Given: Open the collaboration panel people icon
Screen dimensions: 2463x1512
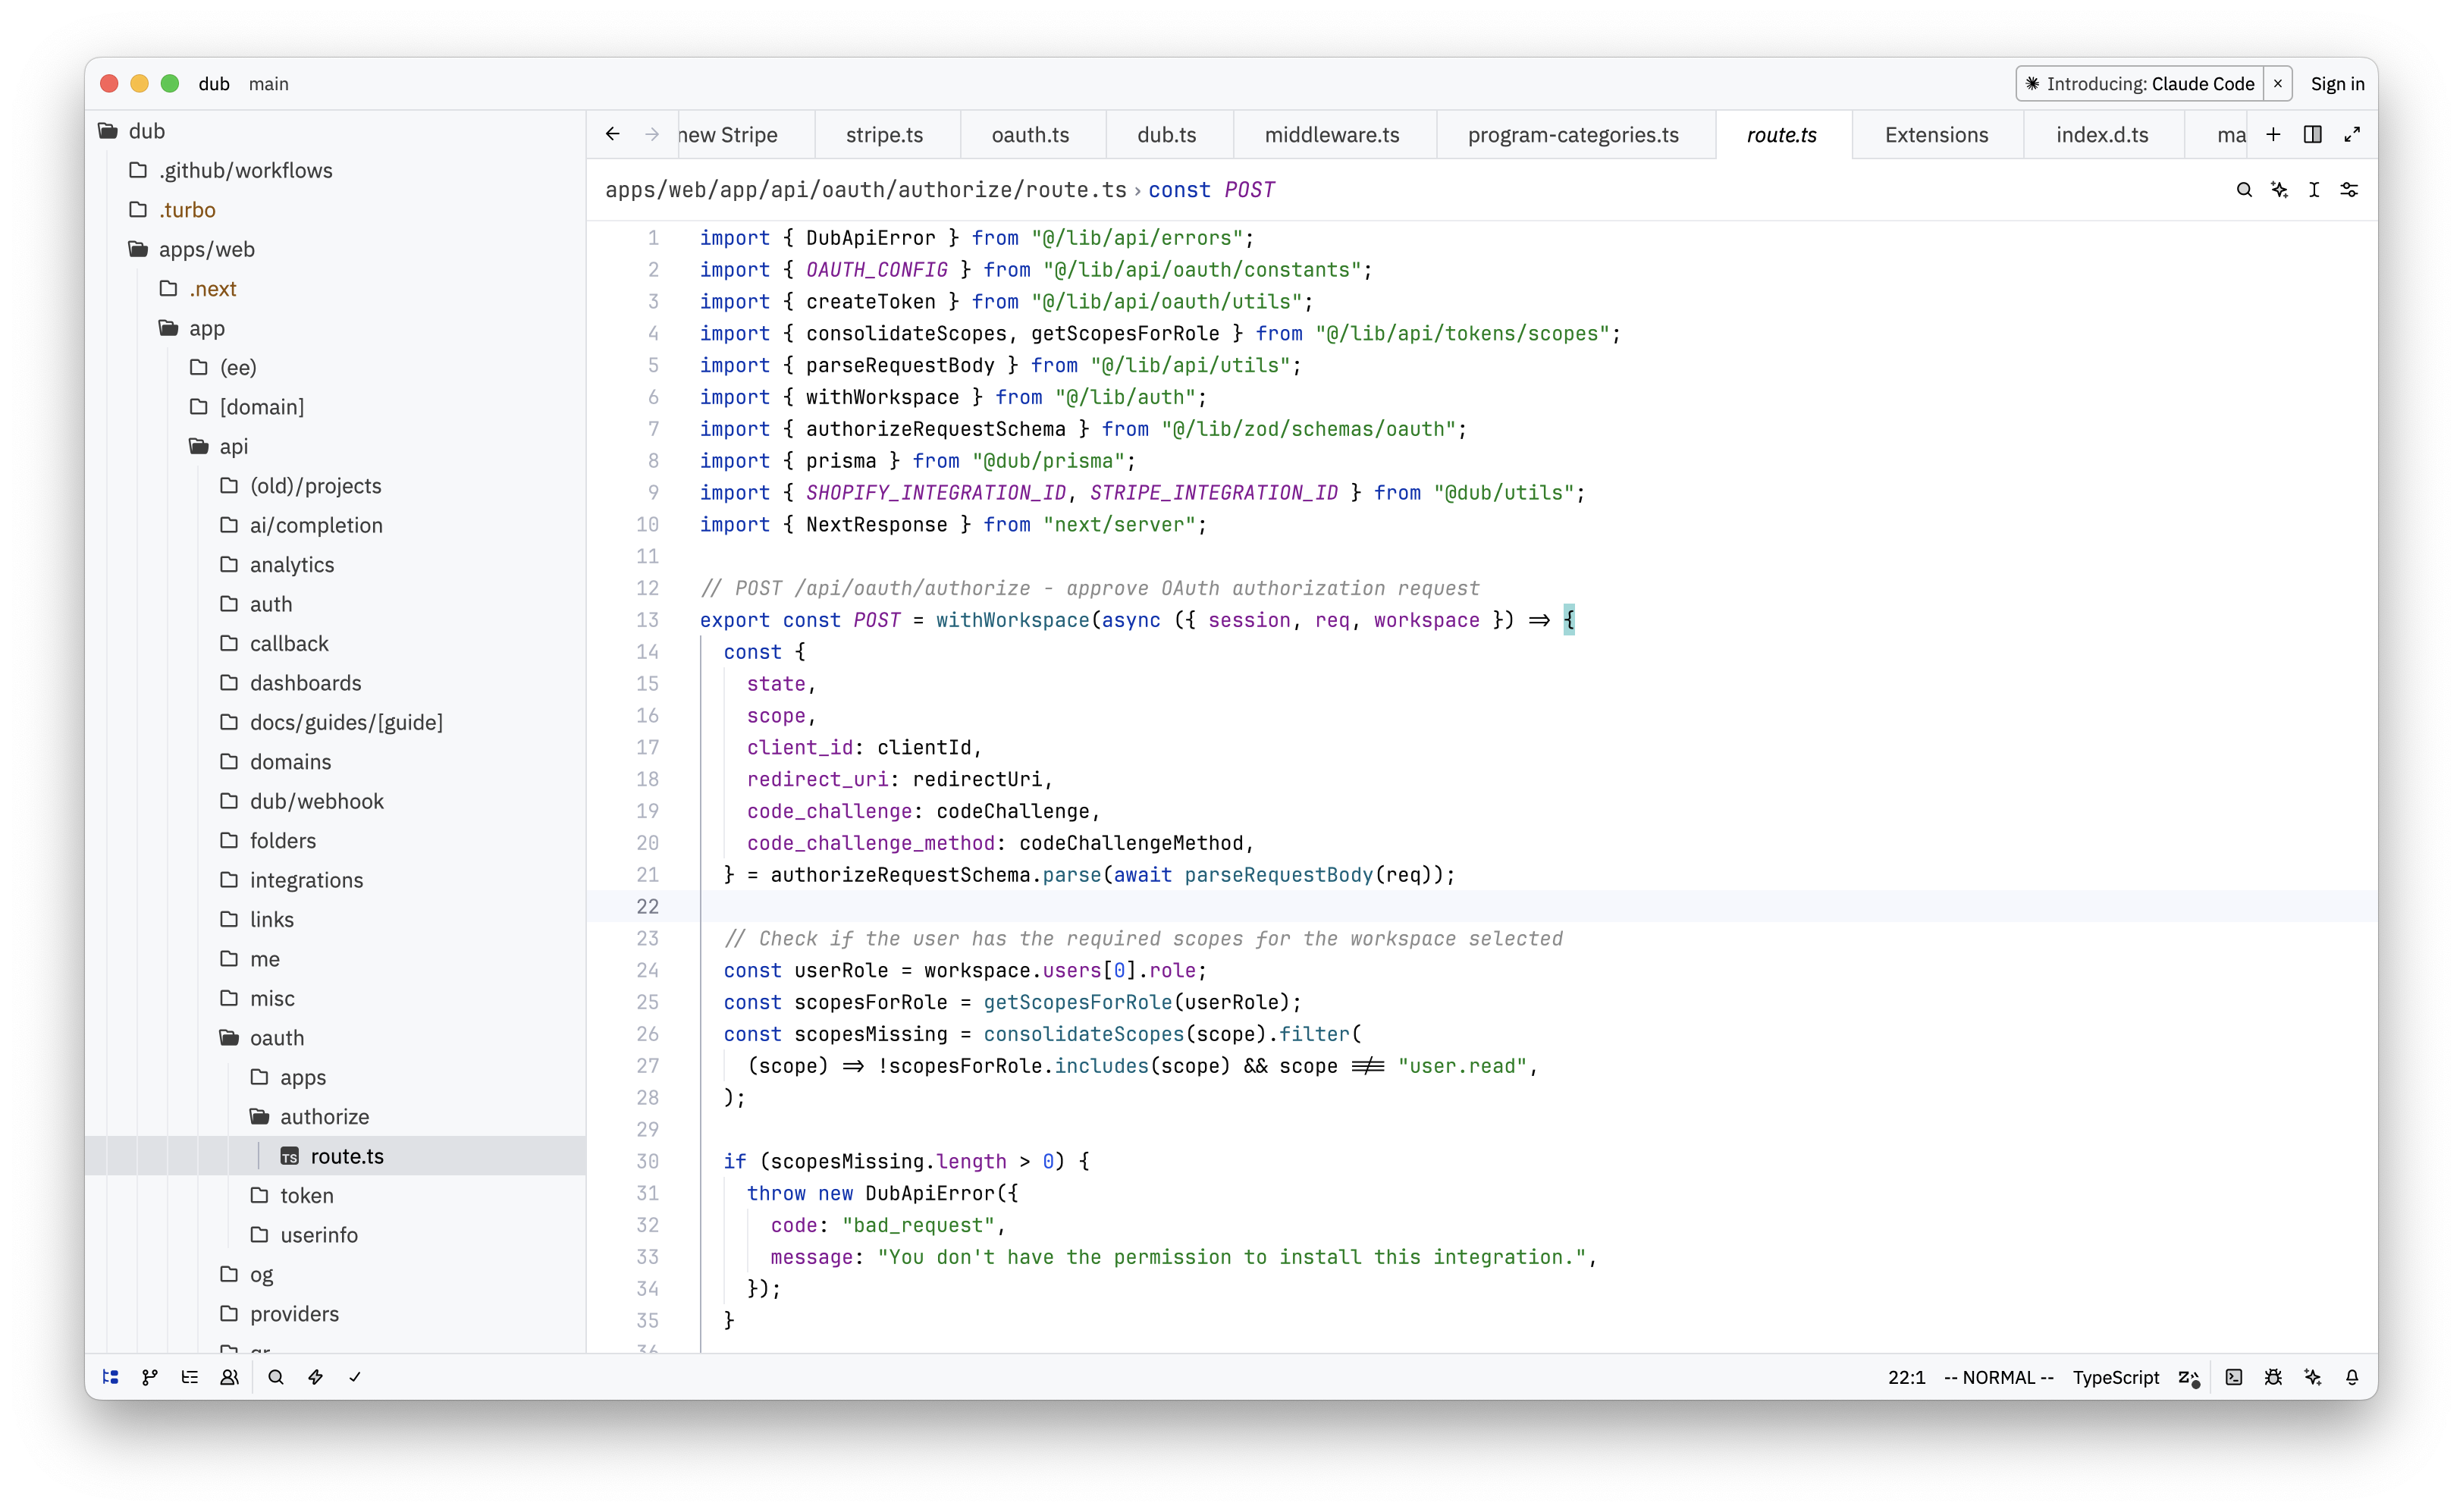Looking at the screenshot, I should point(229,1377).
